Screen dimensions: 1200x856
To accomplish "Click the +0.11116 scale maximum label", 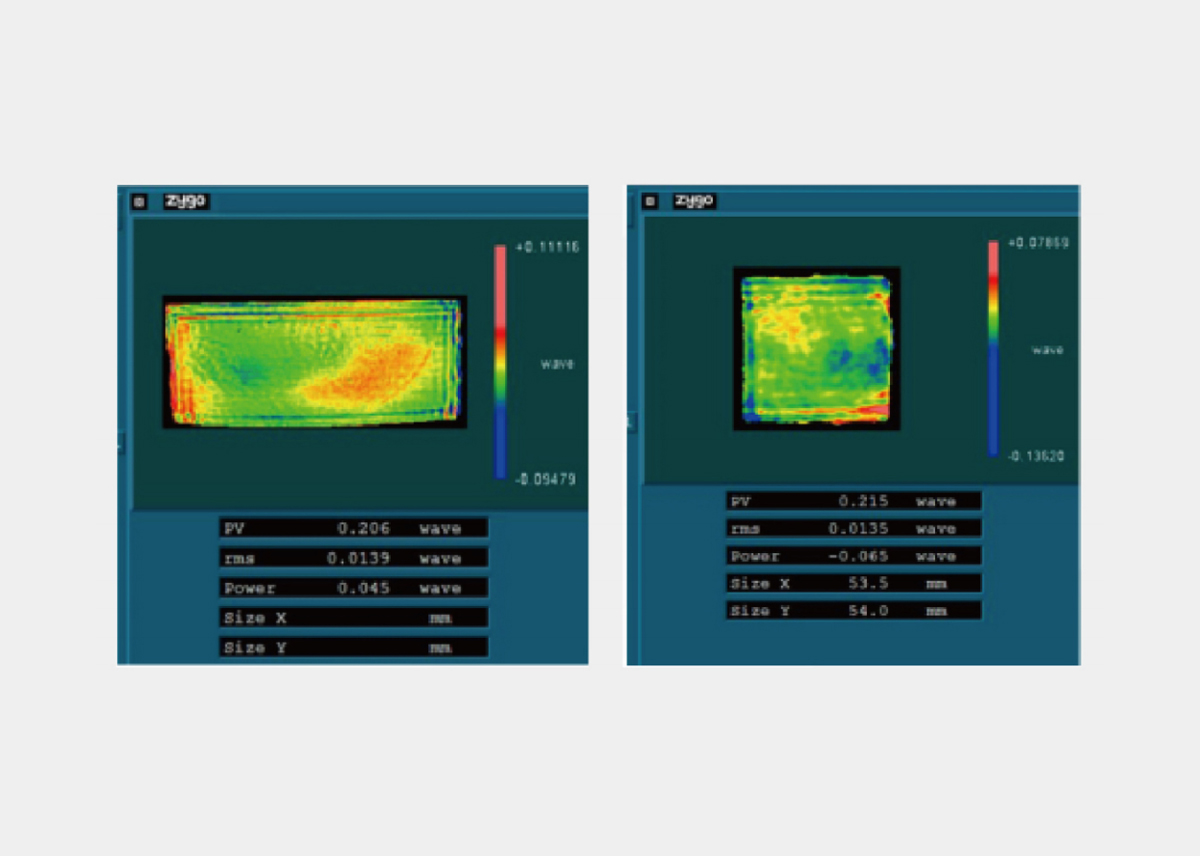I will pos(547,247).
